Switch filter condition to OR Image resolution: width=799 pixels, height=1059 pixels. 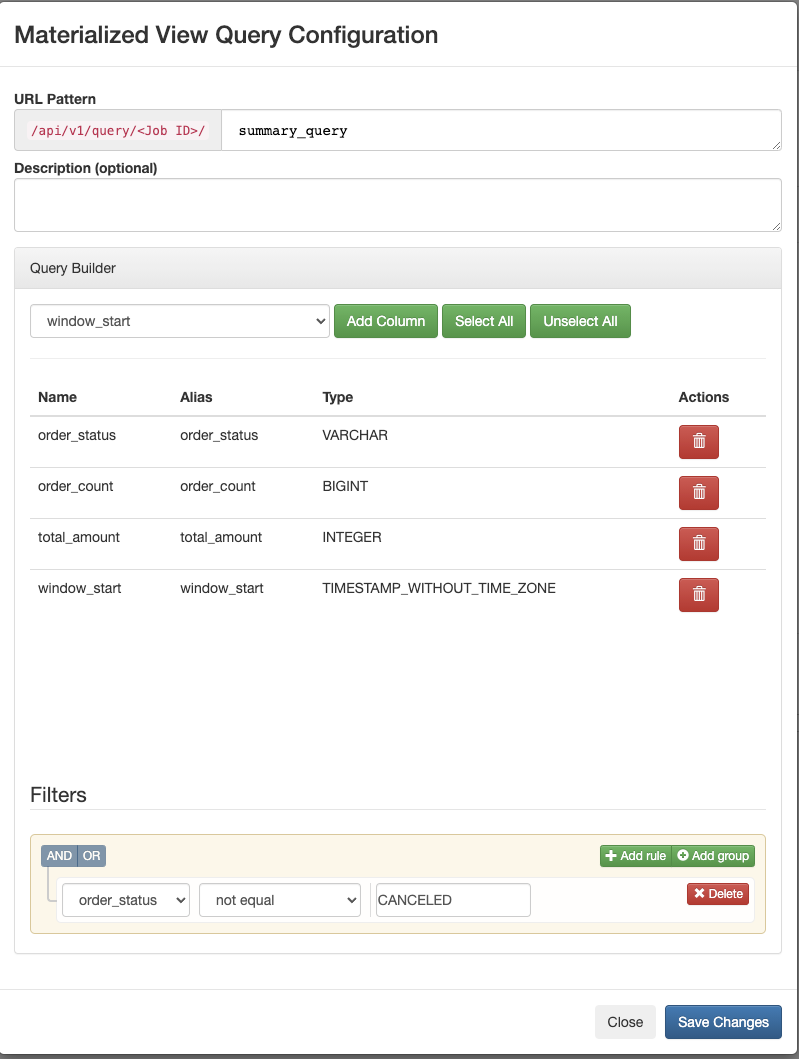91,856
